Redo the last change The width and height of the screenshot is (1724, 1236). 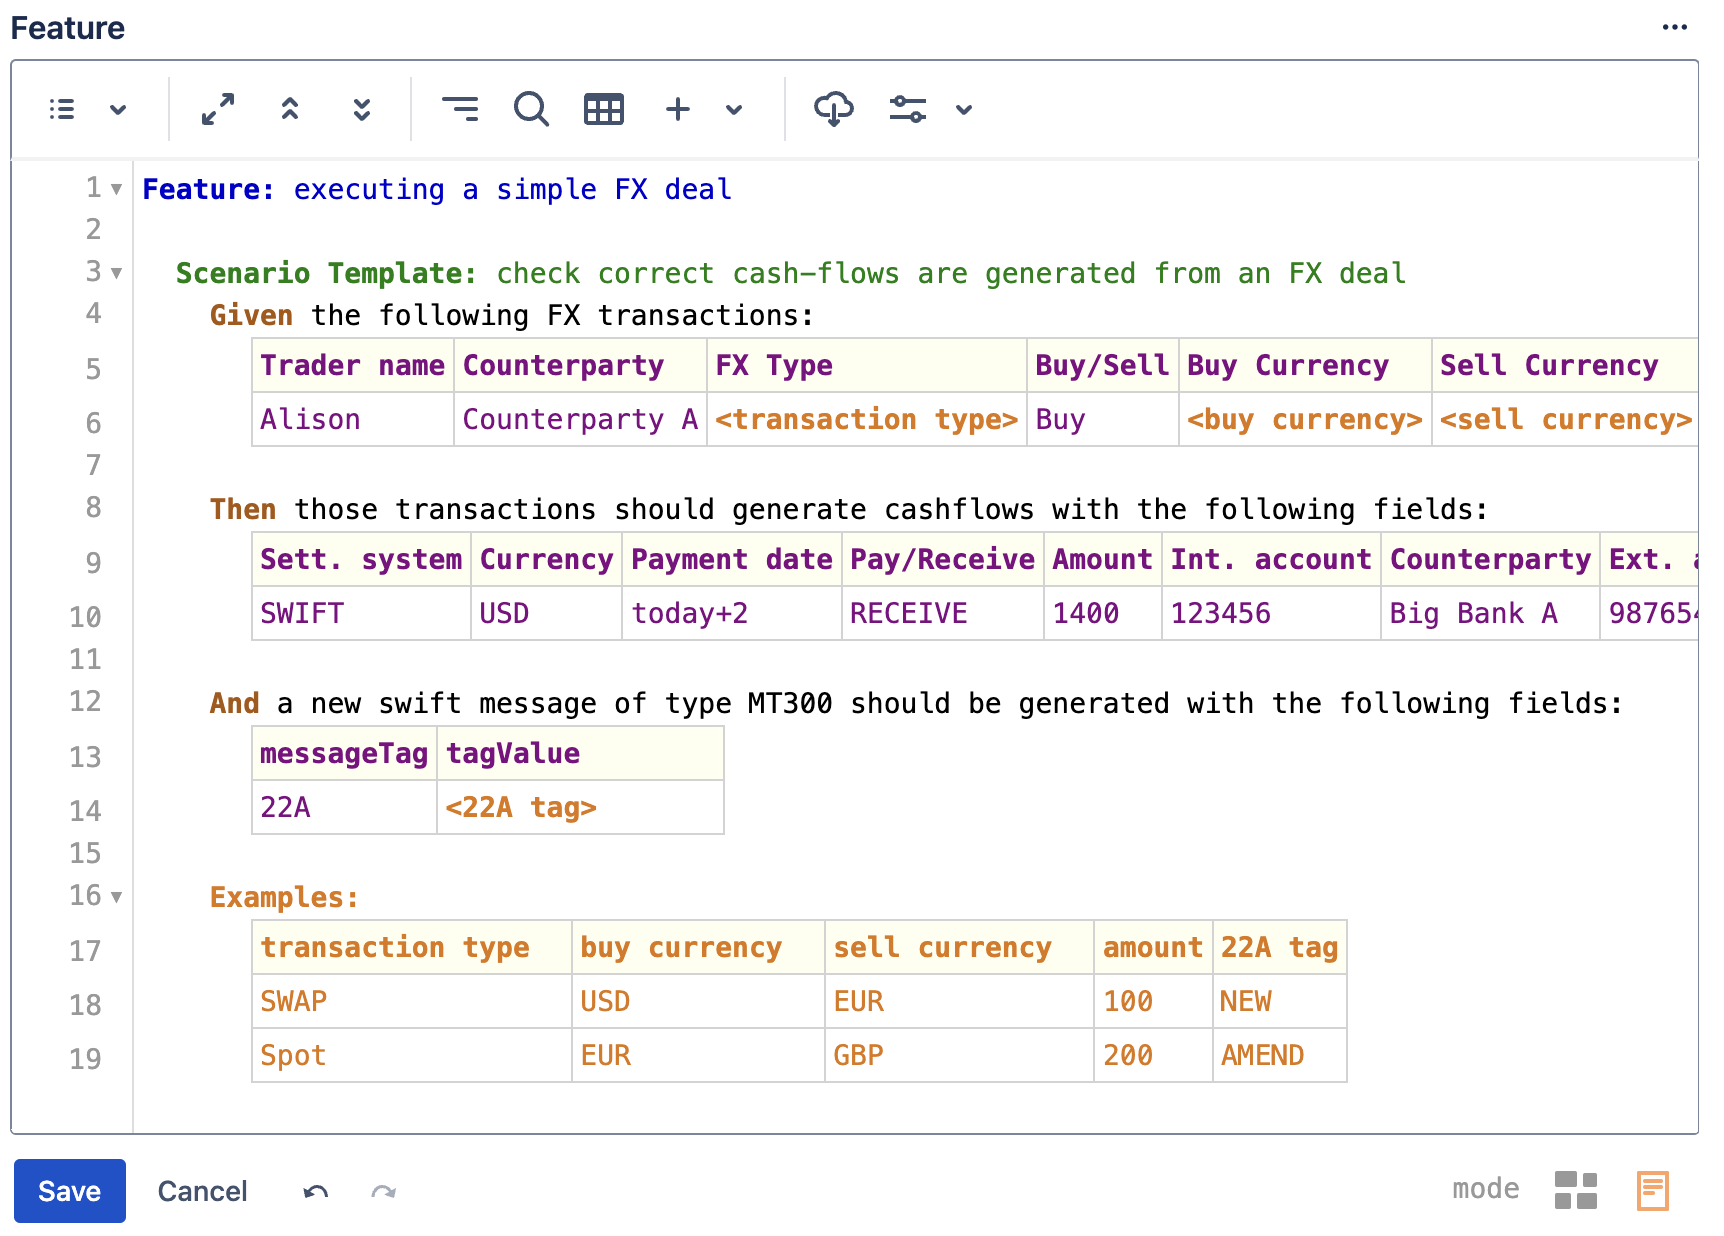[x=384, y=1191]
